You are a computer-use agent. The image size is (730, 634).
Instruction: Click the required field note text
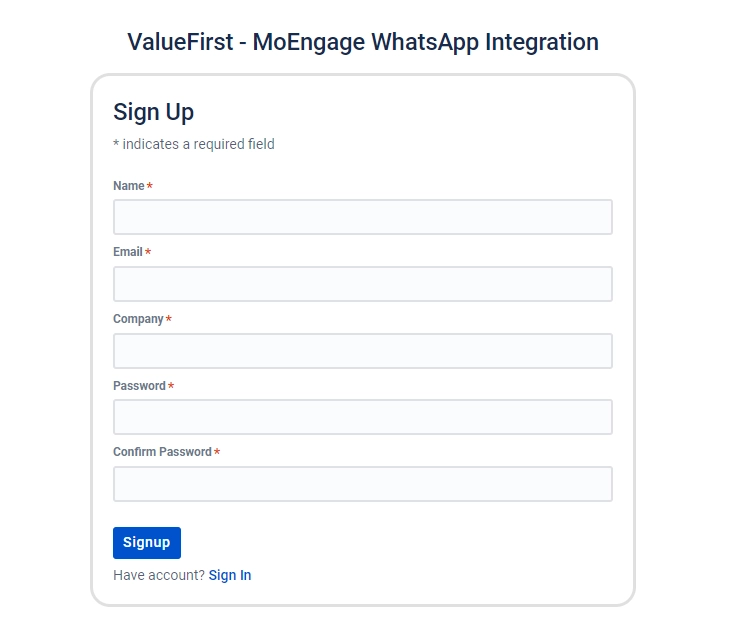[x=194, y=144]
